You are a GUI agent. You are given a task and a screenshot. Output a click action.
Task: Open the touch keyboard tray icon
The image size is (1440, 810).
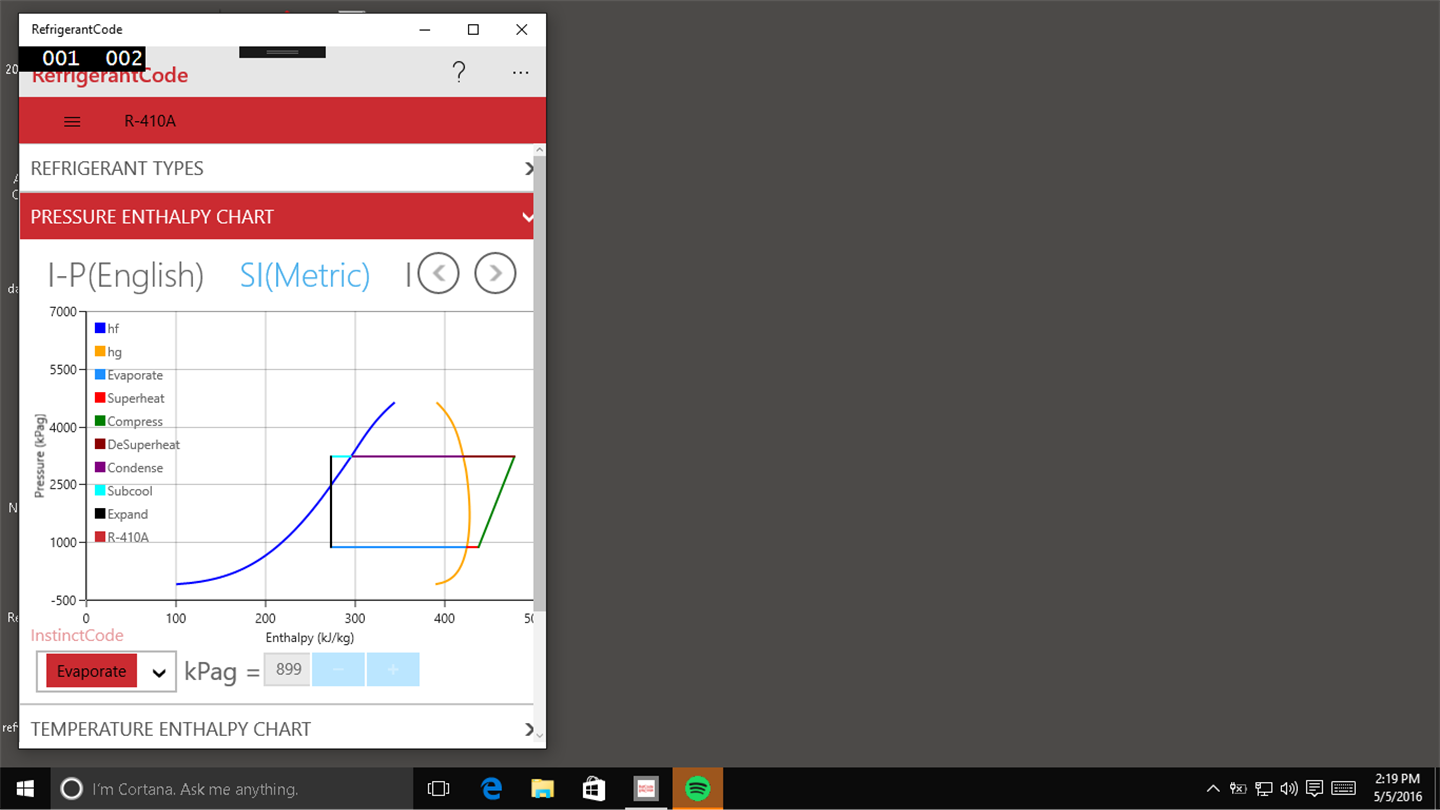(1343, 789)
